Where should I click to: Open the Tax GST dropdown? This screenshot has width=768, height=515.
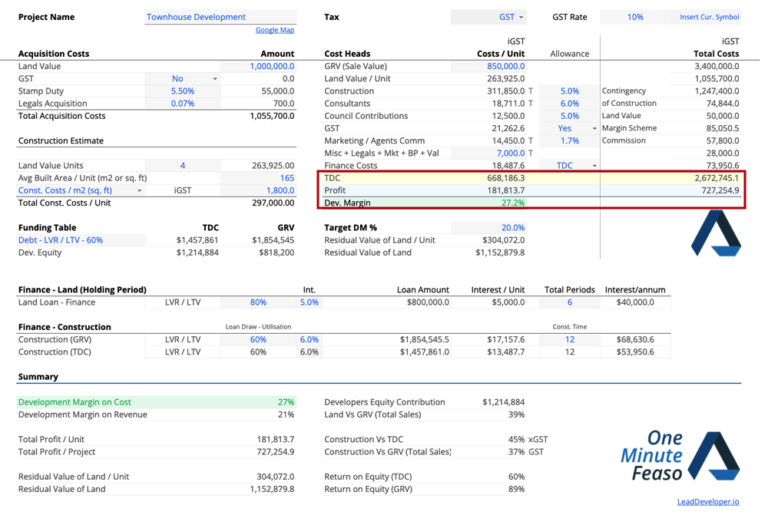[521, 17]
